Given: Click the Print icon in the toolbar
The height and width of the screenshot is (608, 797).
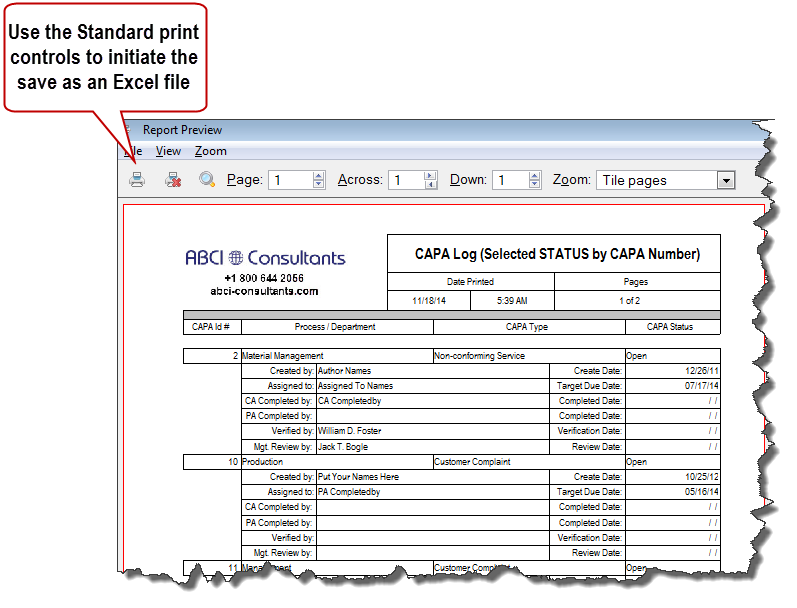Looking at the screenshot, I should (x=137, y=180).
